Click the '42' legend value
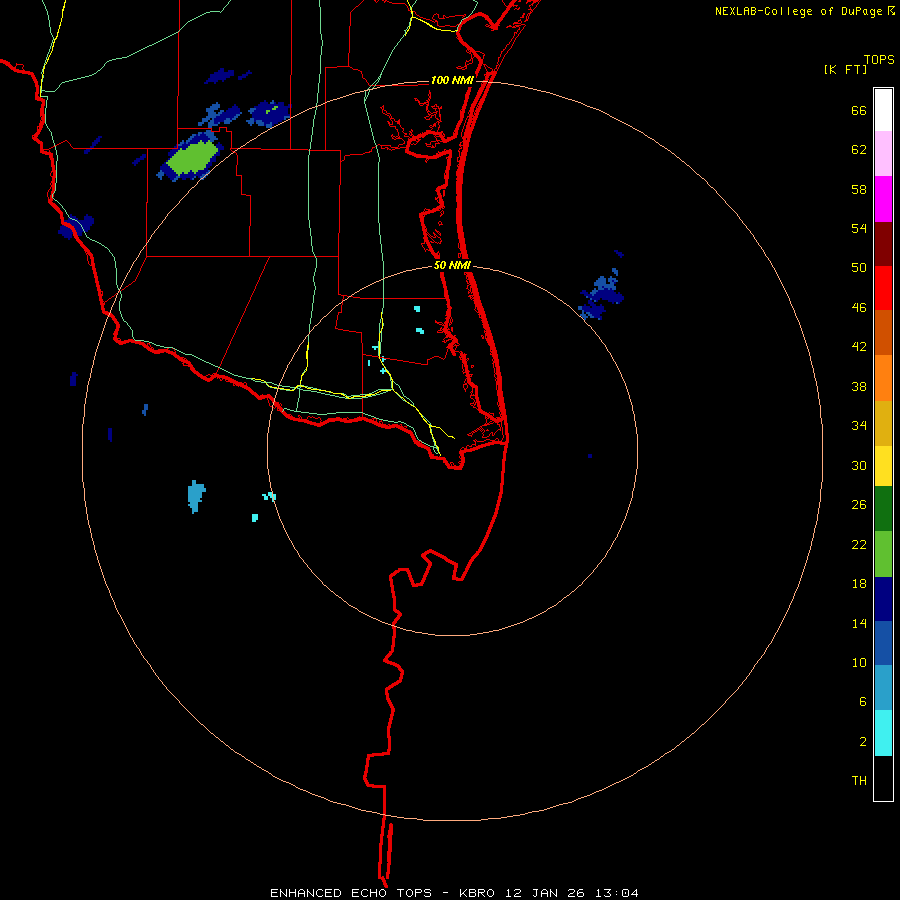The image size is (900, 900). tap(859, 347)
